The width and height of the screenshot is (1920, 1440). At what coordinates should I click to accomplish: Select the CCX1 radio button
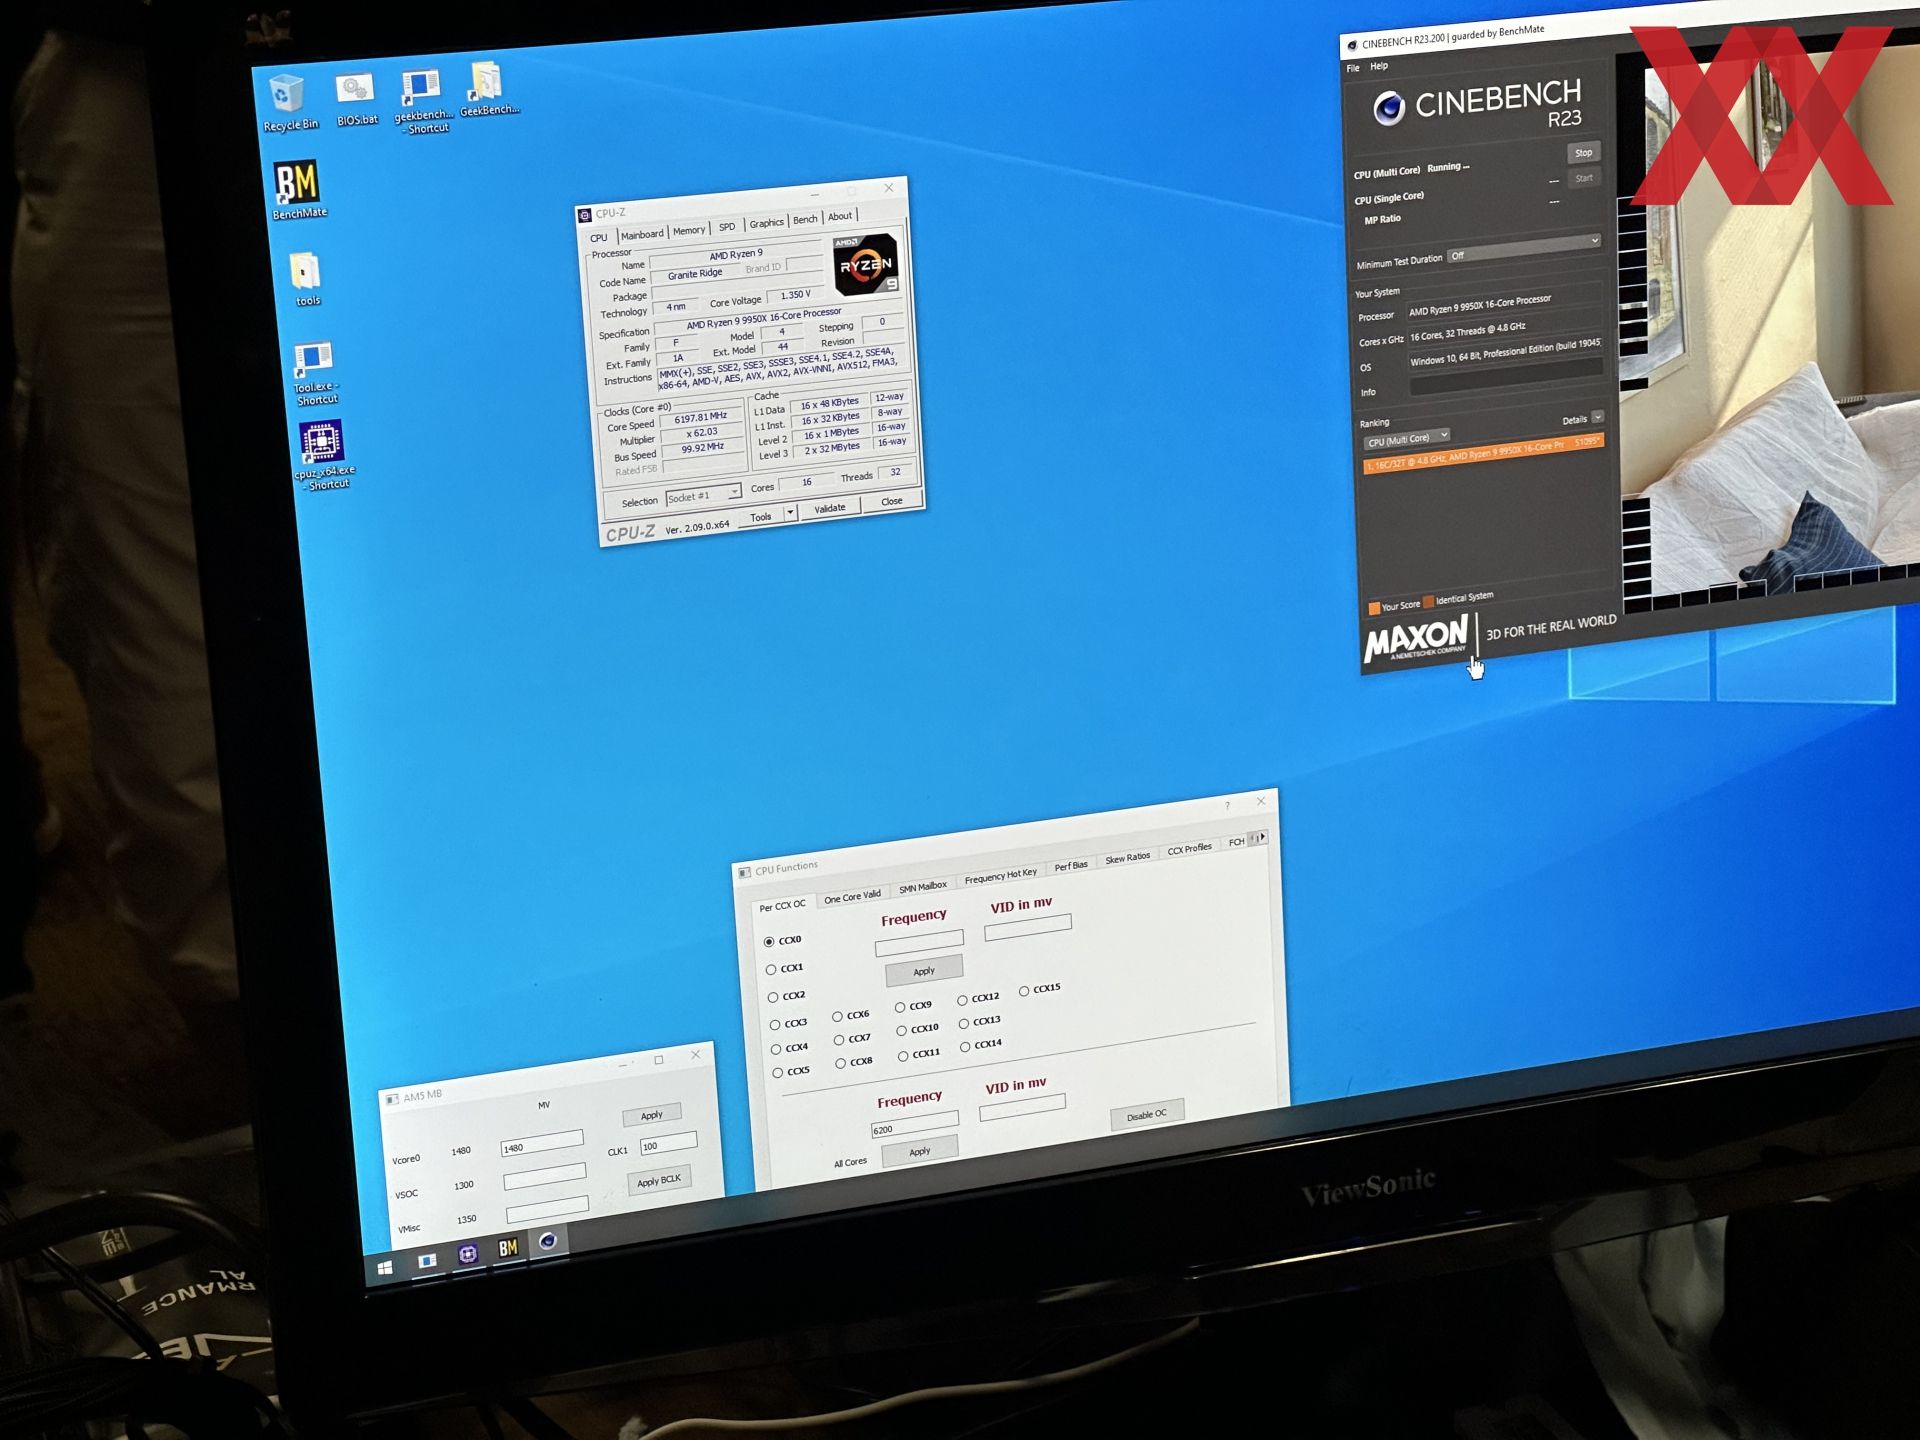771,970
